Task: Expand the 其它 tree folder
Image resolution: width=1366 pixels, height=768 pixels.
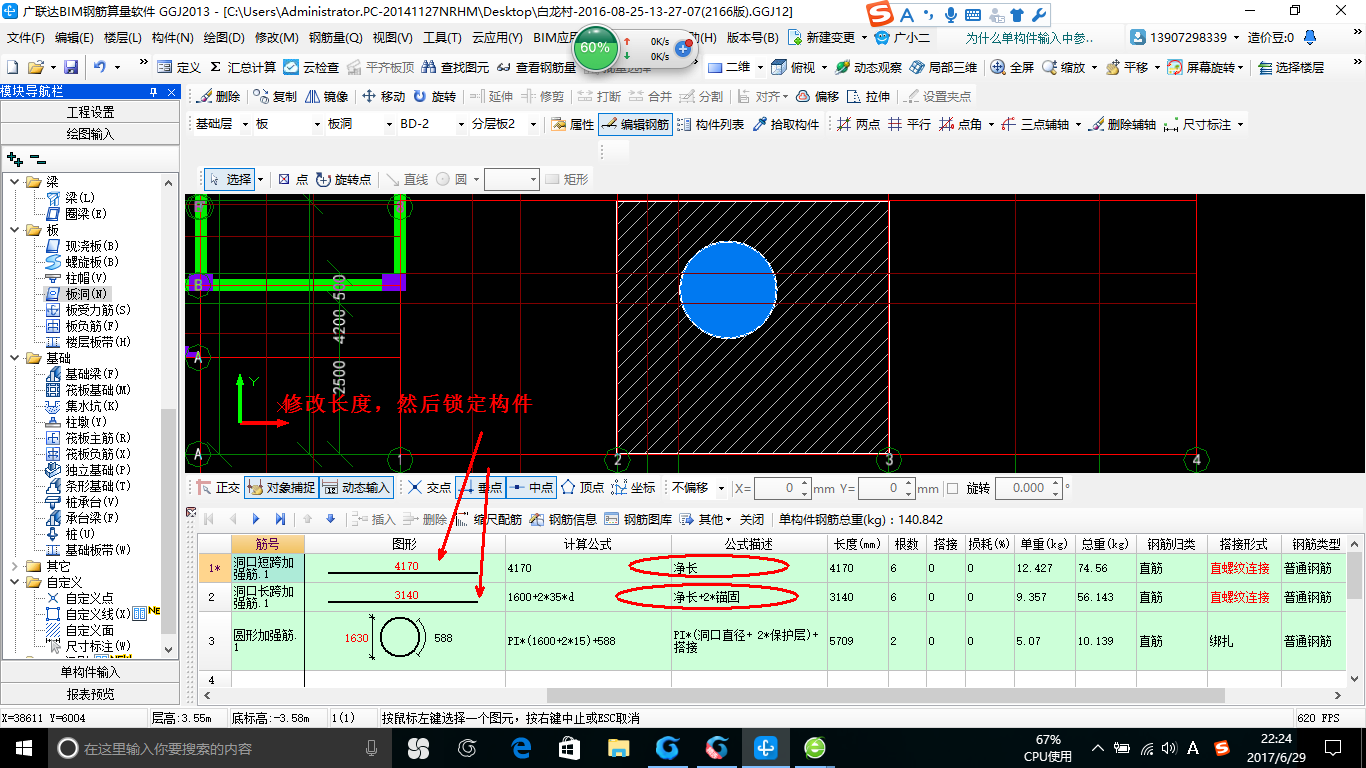Action: pos(15,566)
